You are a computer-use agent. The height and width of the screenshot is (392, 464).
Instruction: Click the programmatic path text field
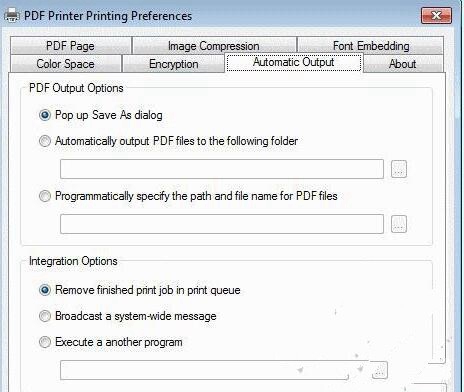[x=222, y=224]
